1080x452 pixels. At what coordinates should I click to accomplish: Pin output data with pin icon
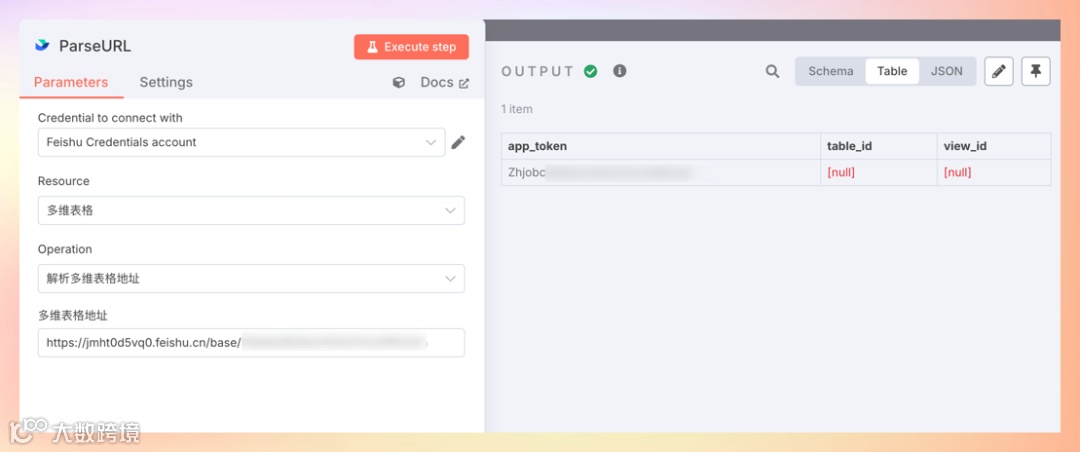(x=1036, y=71)
